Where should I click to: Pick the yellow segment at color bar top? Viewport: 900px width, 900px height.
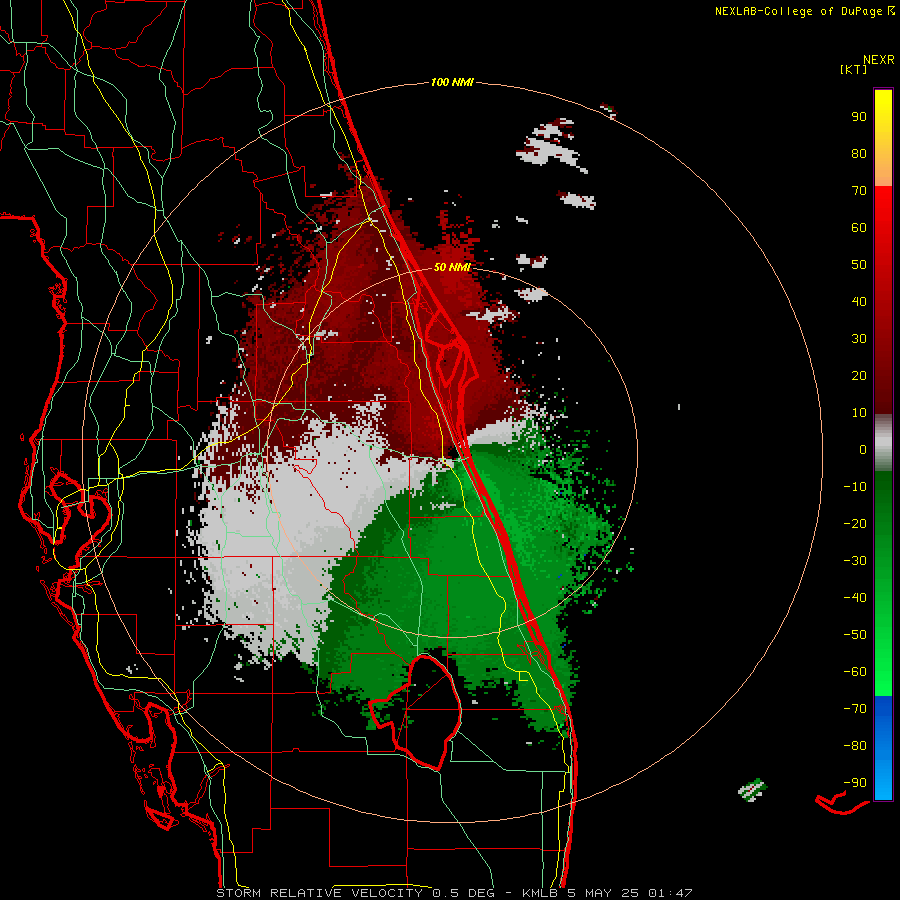883,138
